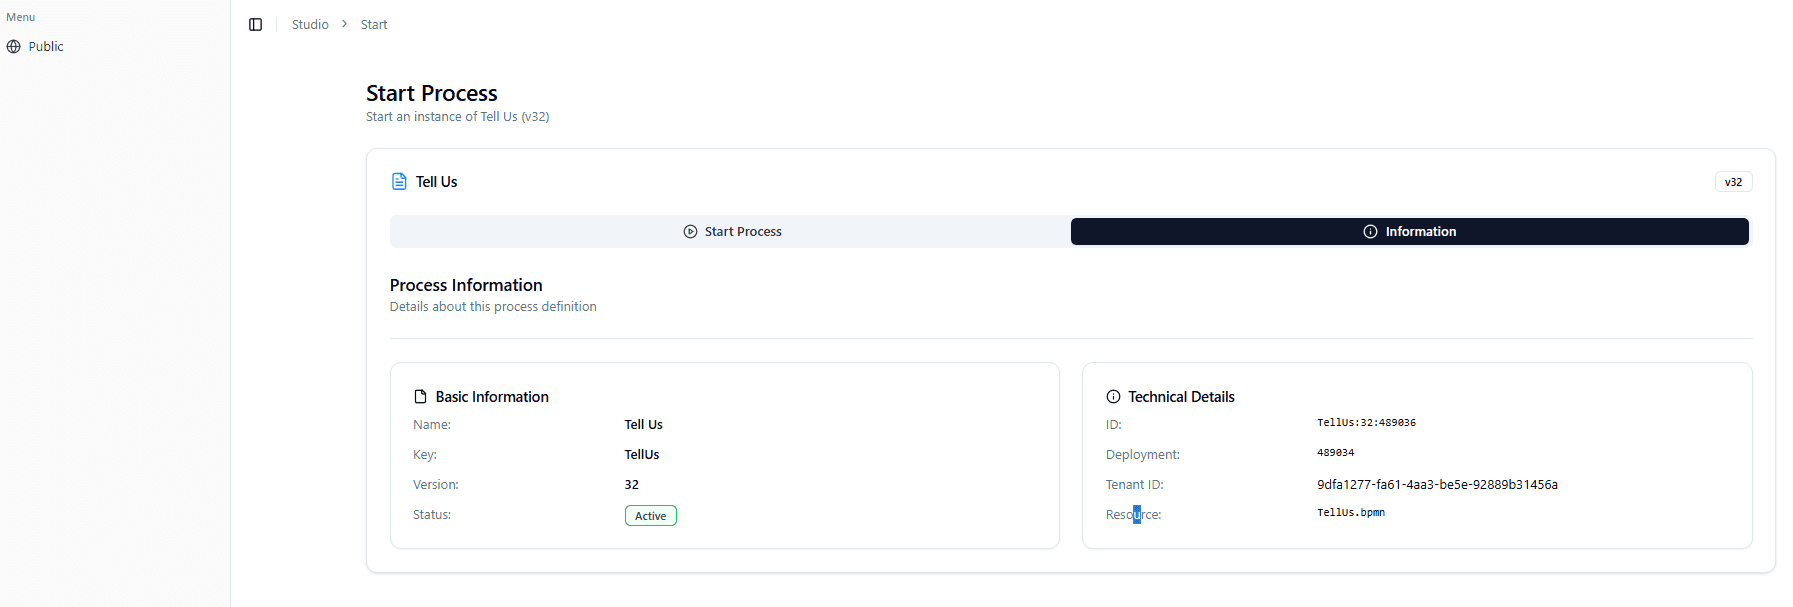Click the sidebar panel toggle icon
1793x607 pixels.
tap(255, 24)
